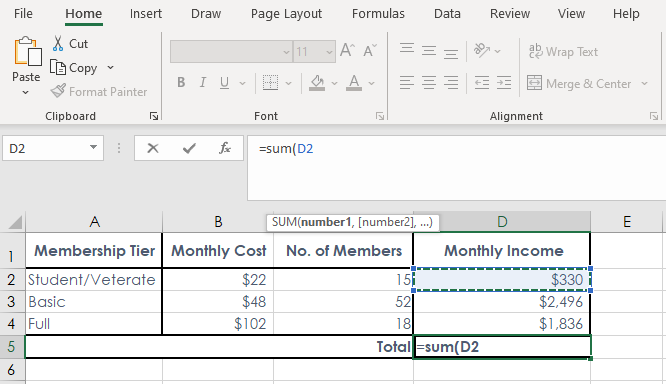Switch to the View tab
The height and width of the screenshot is (384, 666).
[571, 14]
